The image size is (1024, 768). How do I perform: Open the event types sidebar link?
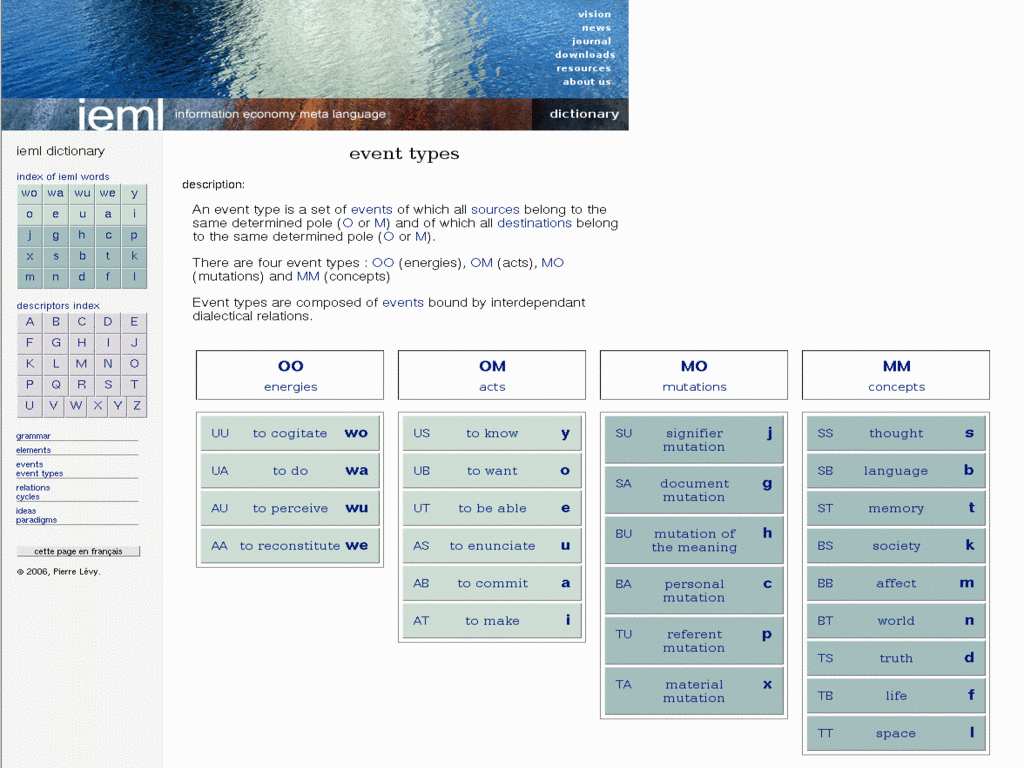click(x=39, y=473)
